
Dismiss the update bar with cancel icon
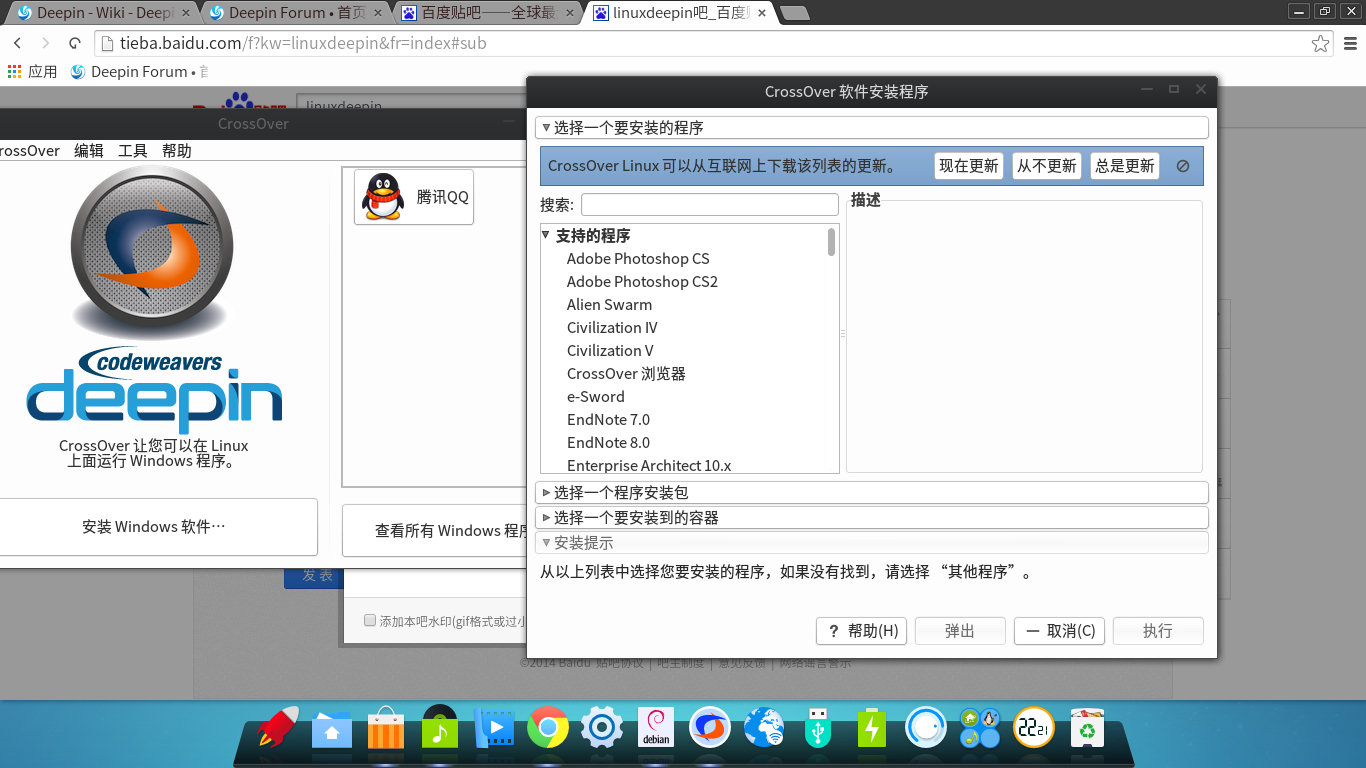[x=1183, y=166]
